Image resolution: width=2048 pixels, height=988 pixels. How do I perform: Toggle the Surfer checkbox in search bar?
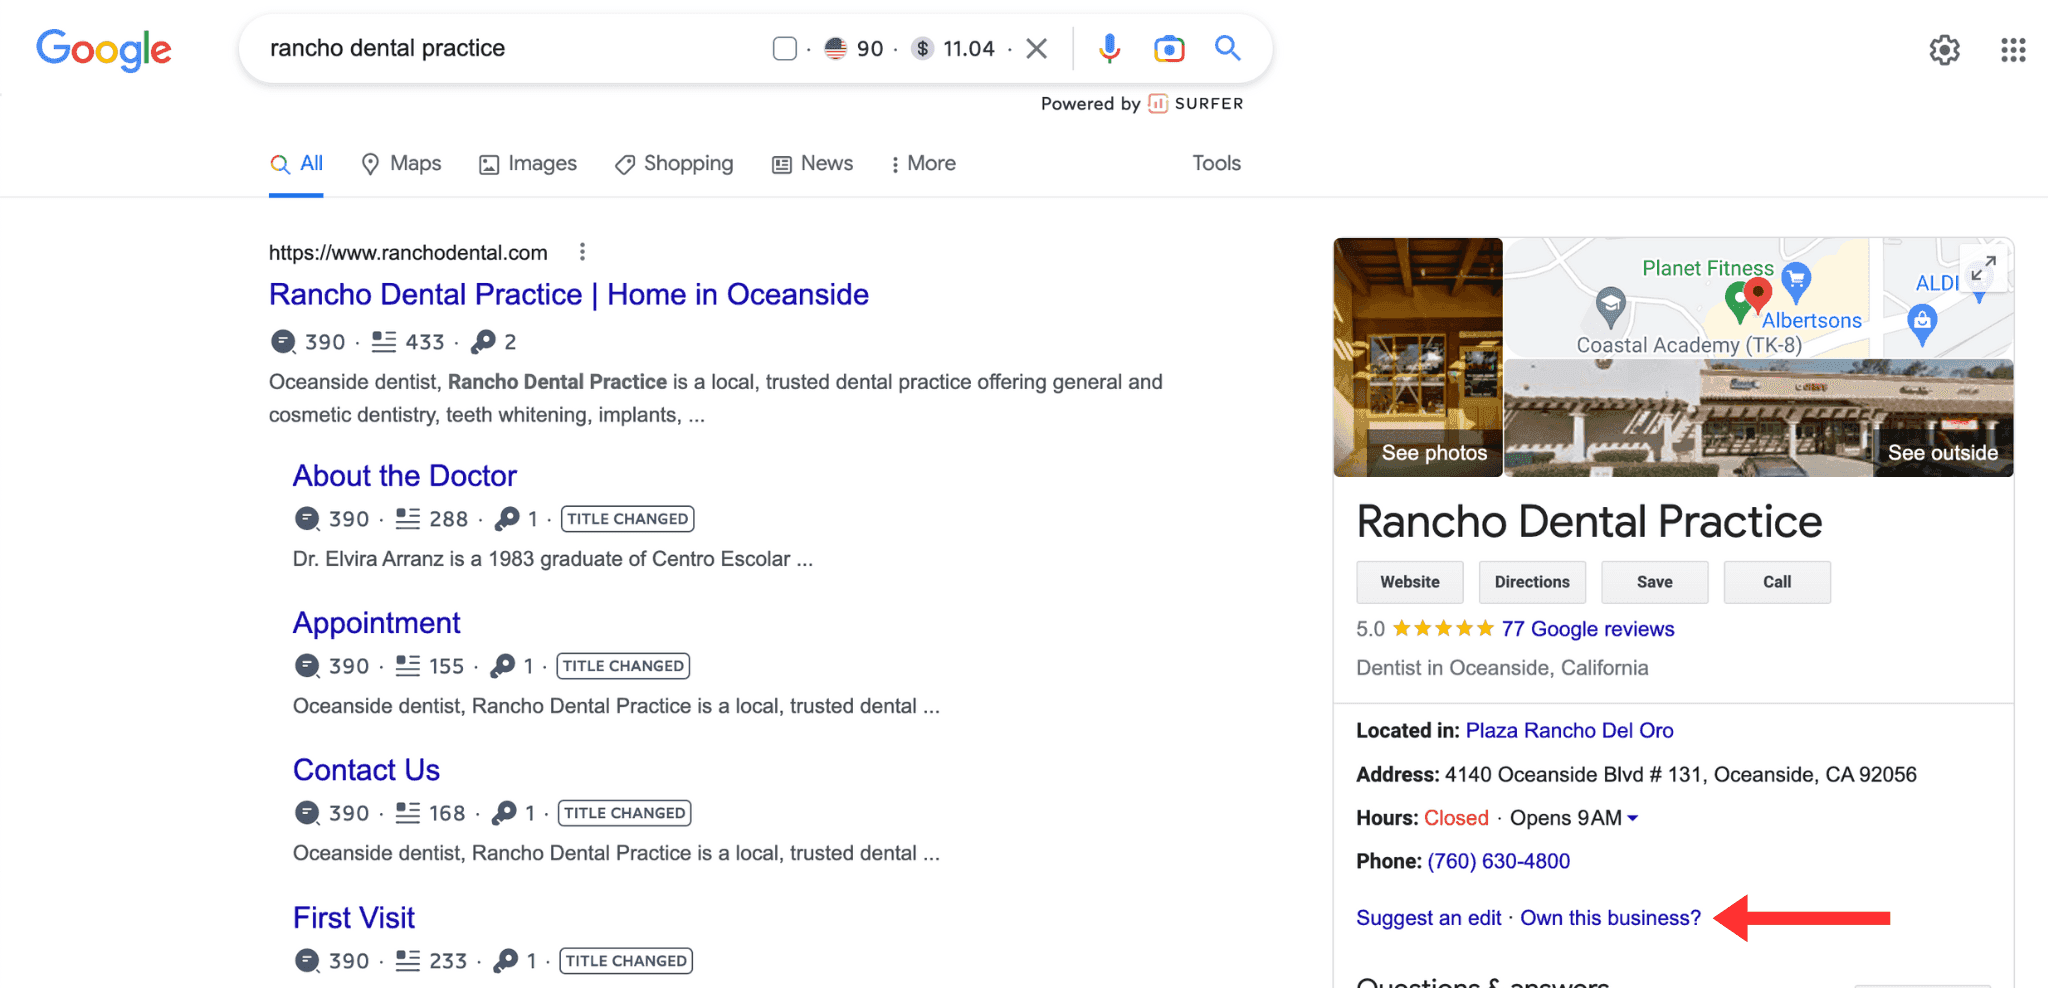tap(785, 48)
